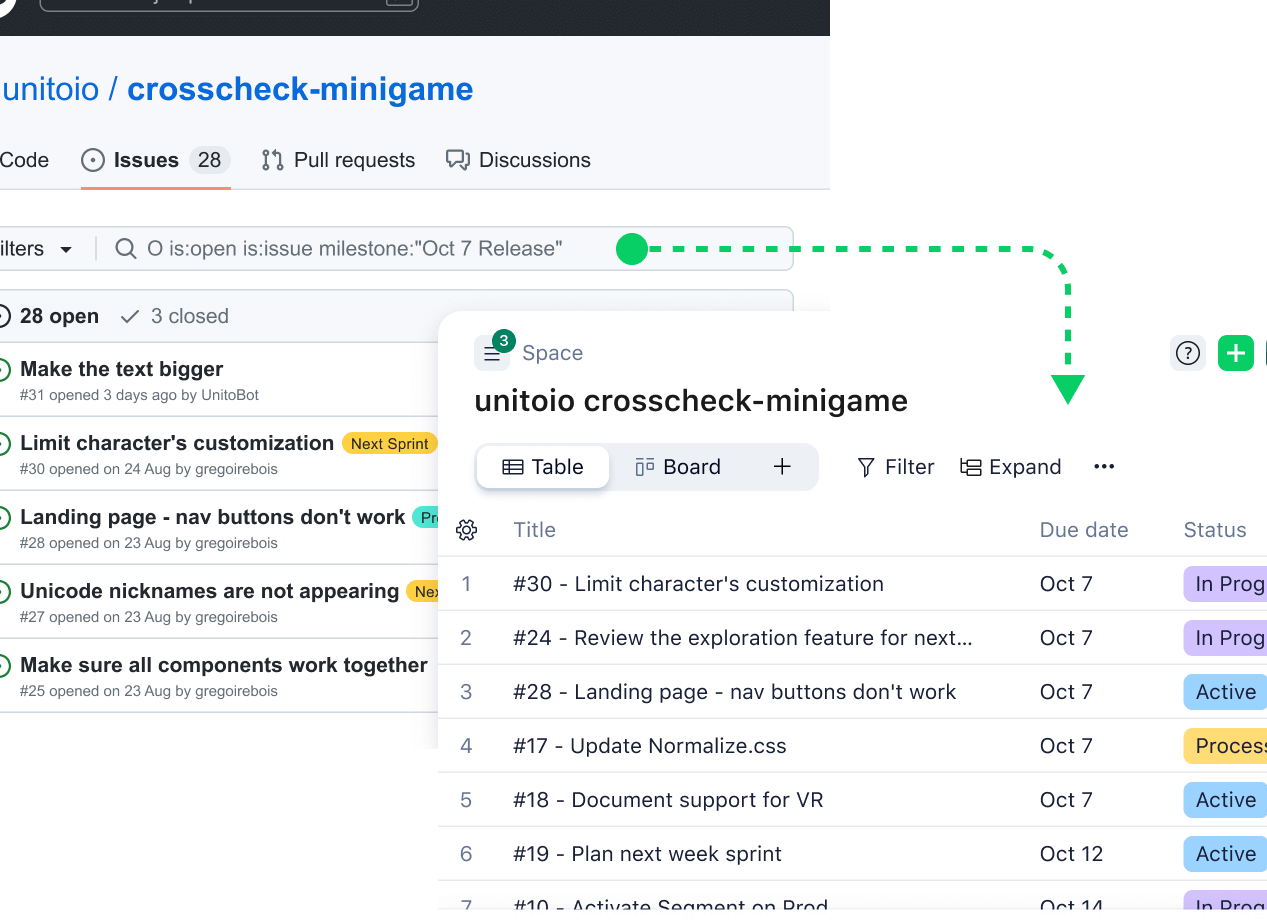Click the help question mark icon
This screenshot has height=921, width=1267.
[x=1188, y=353]
